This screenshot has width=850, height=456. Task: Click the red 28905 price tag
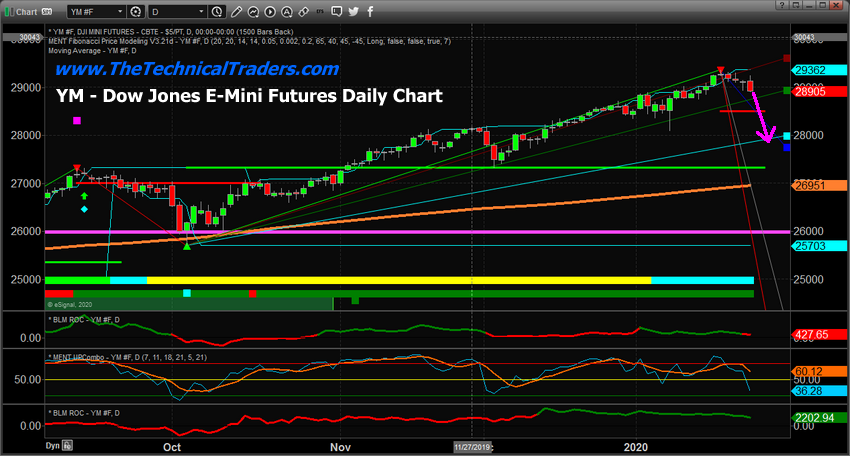tap(819, 92)
